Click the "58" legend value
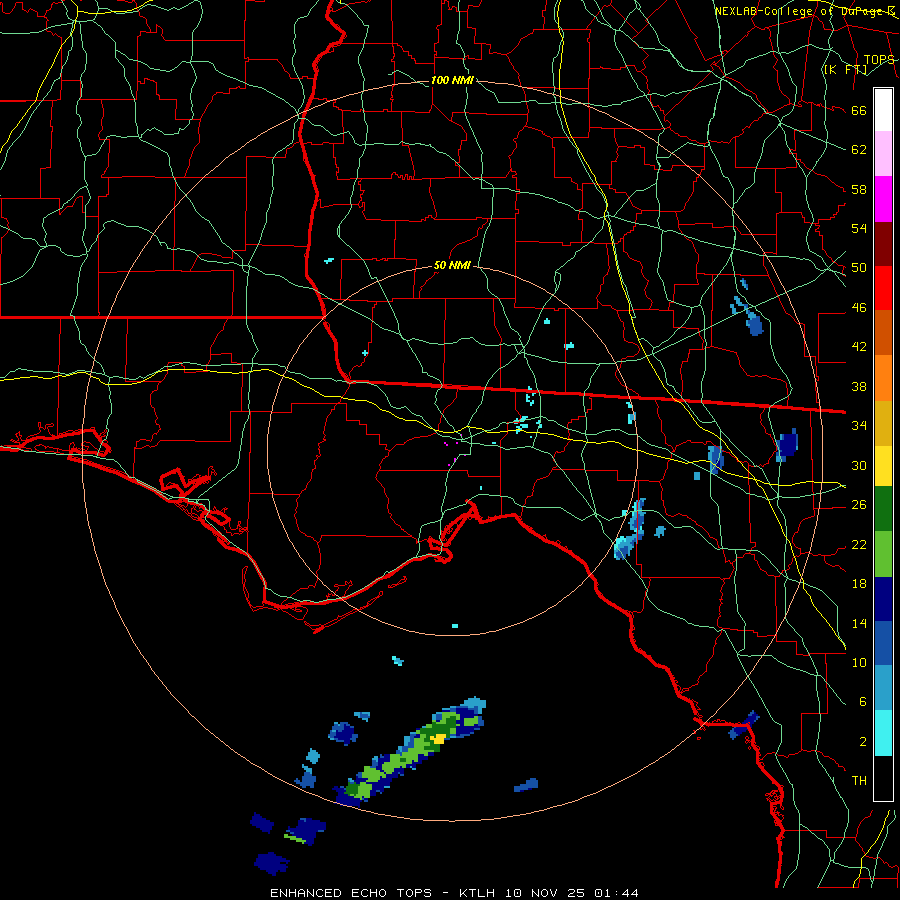Screen dimensions: 900x900 point(859,189)
